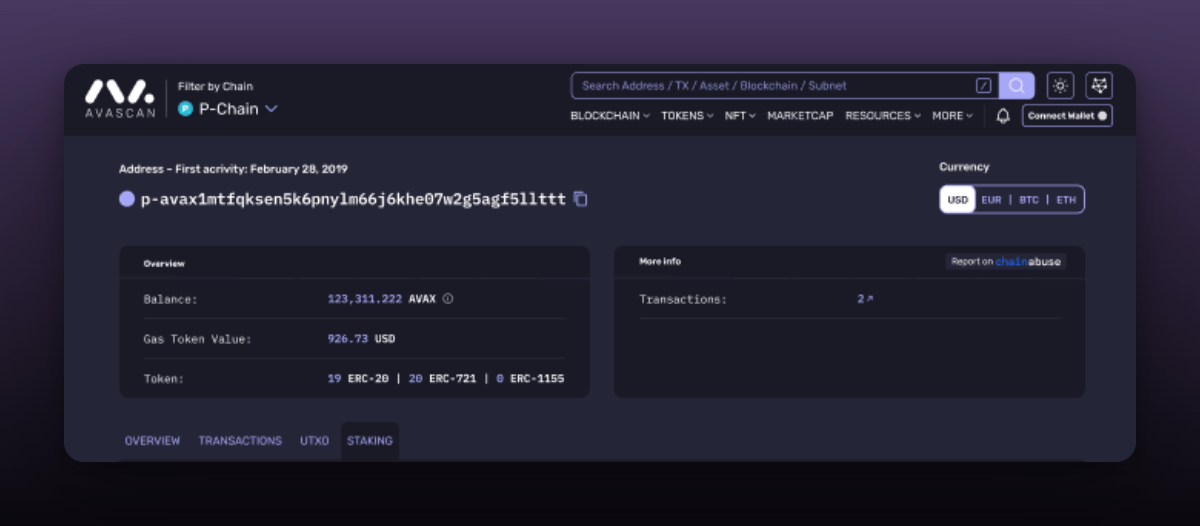Switch currency to BTC
Screen dimensions: 1200x526
[1029, 200]
